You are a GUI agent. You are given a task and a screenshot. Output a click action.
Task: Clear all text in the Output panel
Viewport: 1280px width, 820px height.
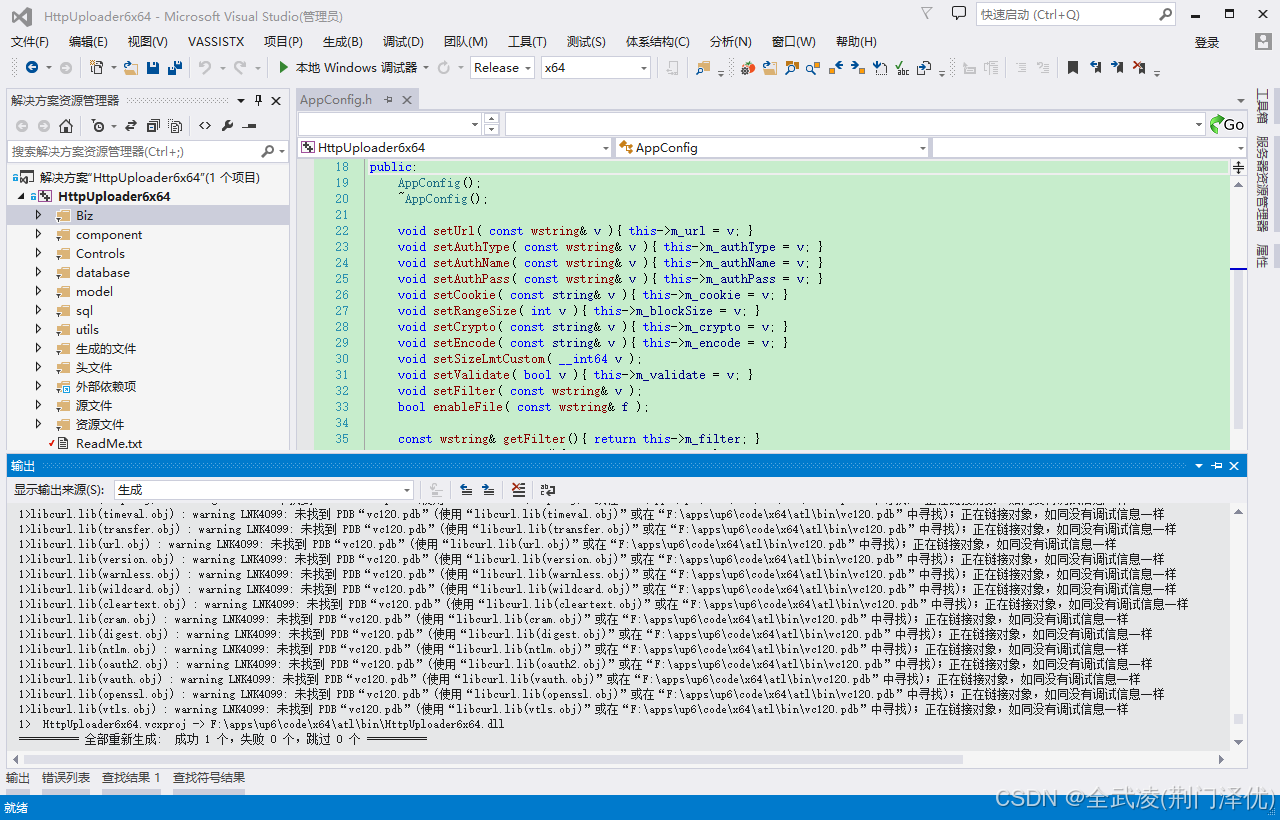[518, 490]
